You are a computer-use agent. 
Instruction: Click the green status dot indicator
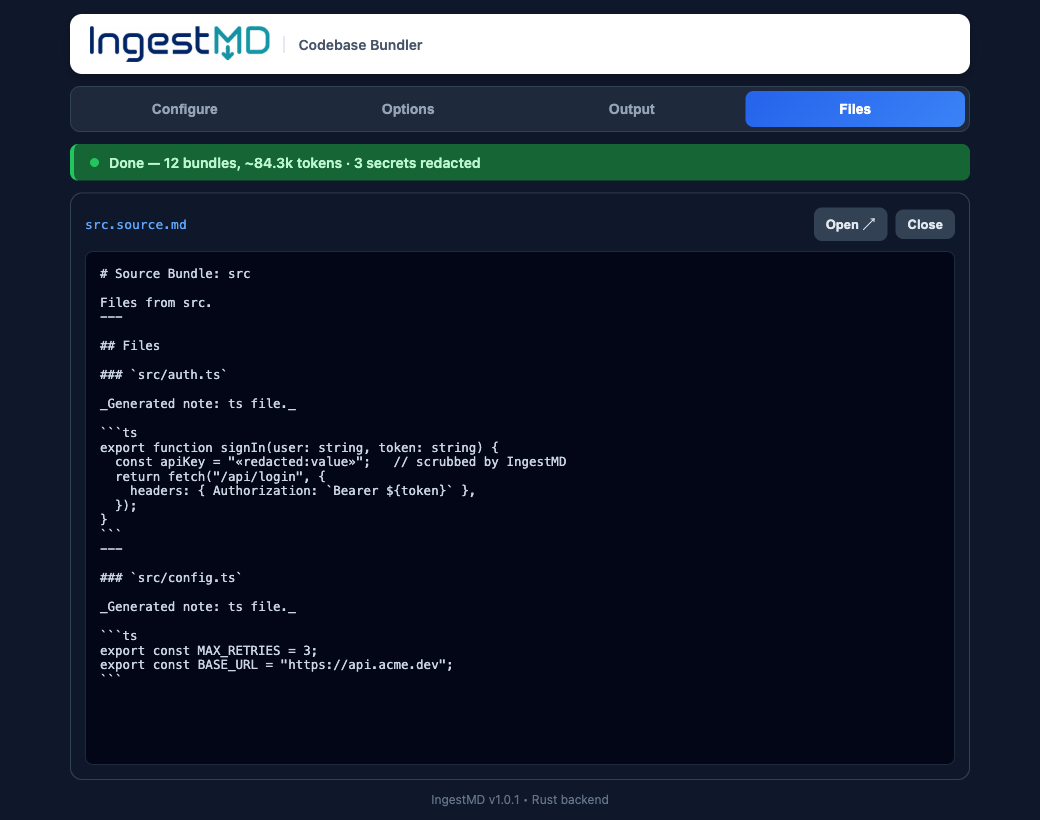point(94,163)
